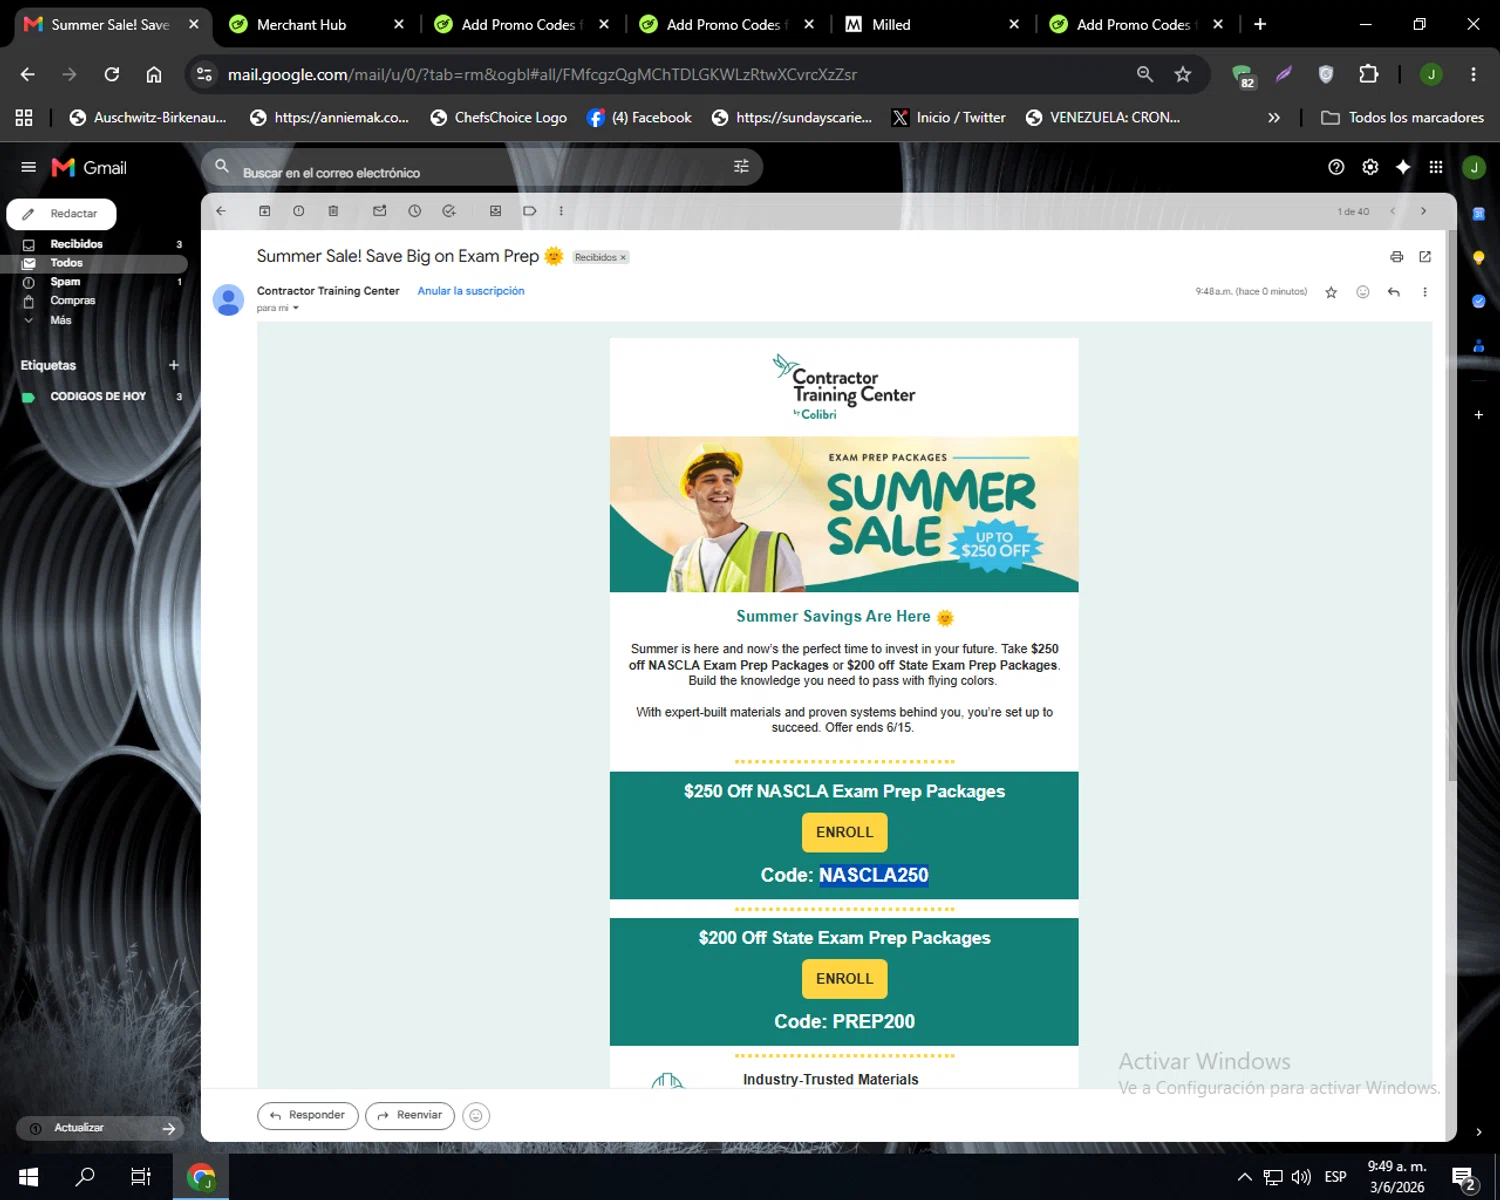The image size is (1500, 1200).
Task: Open Google apps grid
Action: [x=1436, y=167]
